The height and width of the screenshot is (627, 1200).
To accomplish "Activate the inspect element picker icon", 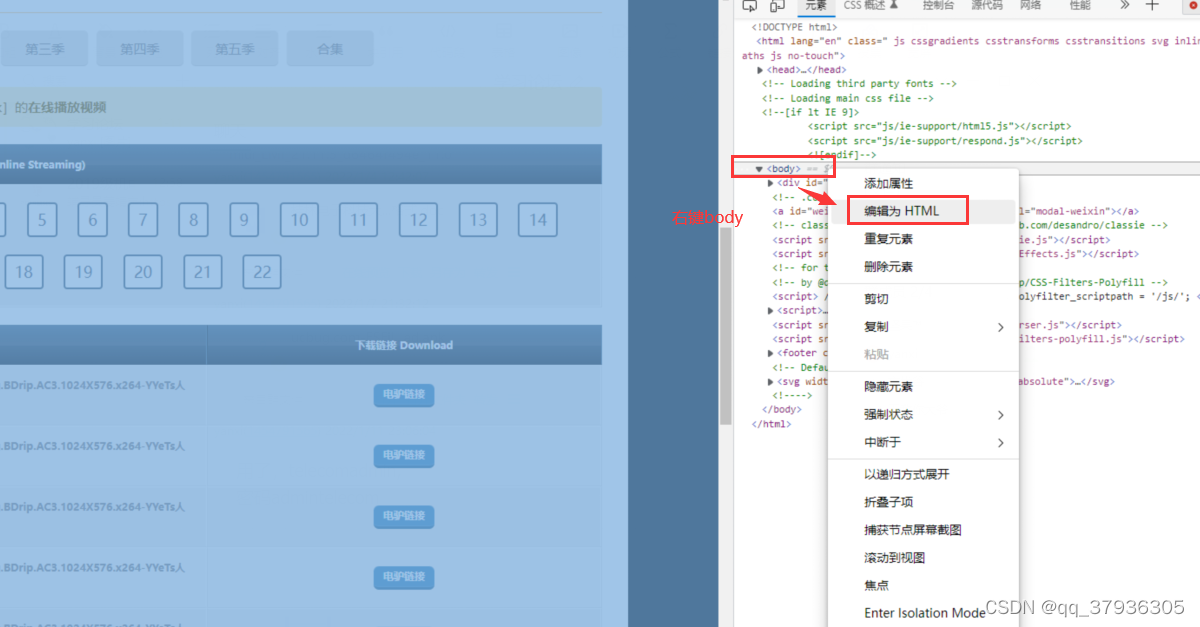I will click(x=750, y=5).
